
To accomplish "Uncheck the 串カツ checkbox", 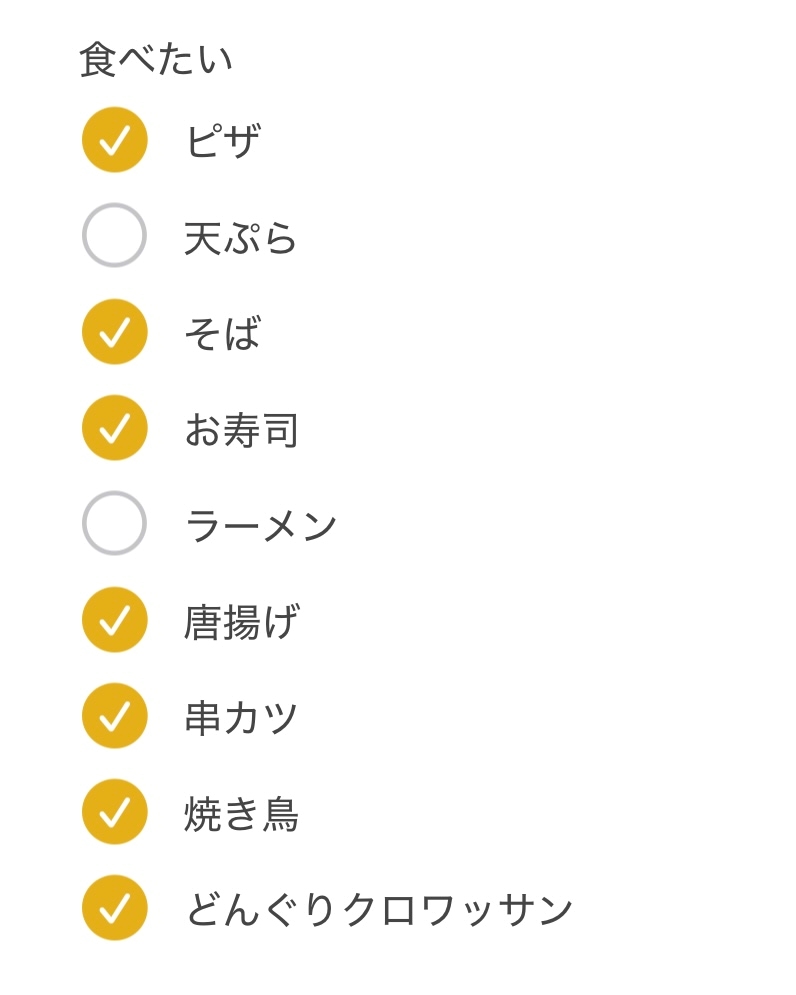I will [x=115, y=716].
